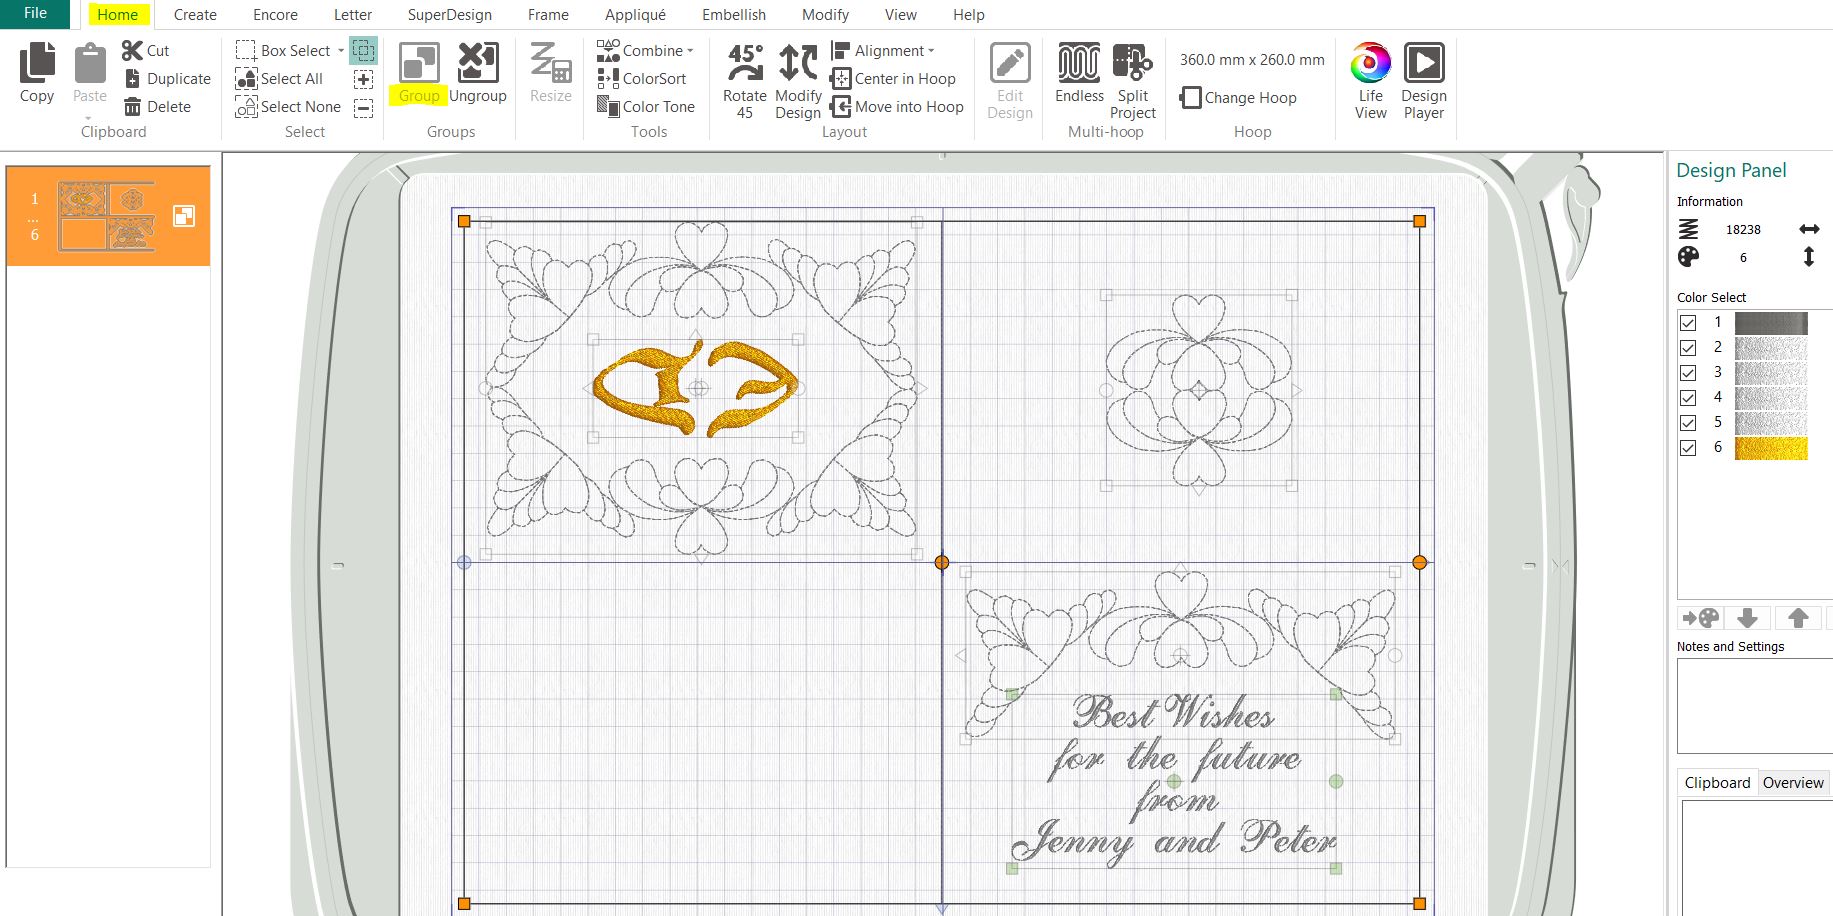This screenshot has width=1833, height=916.
Task: Select the gold embroidered motif on the canvas
Action: coord(696,388)
